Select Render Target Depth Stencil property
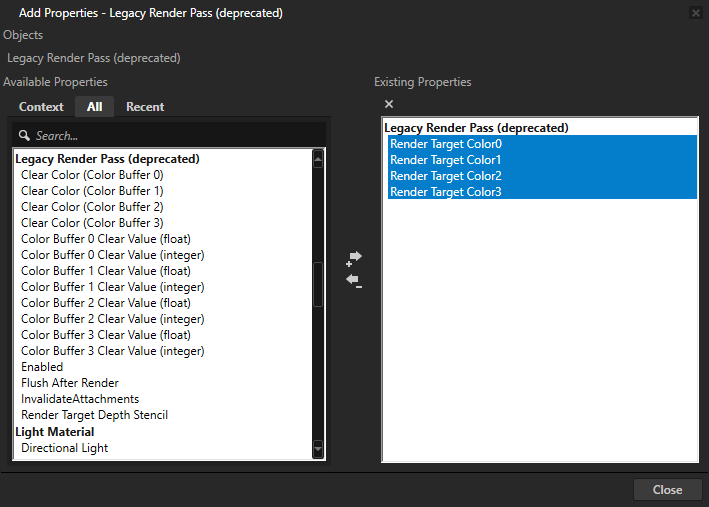The image size is (709, 507). click(94, 415)
